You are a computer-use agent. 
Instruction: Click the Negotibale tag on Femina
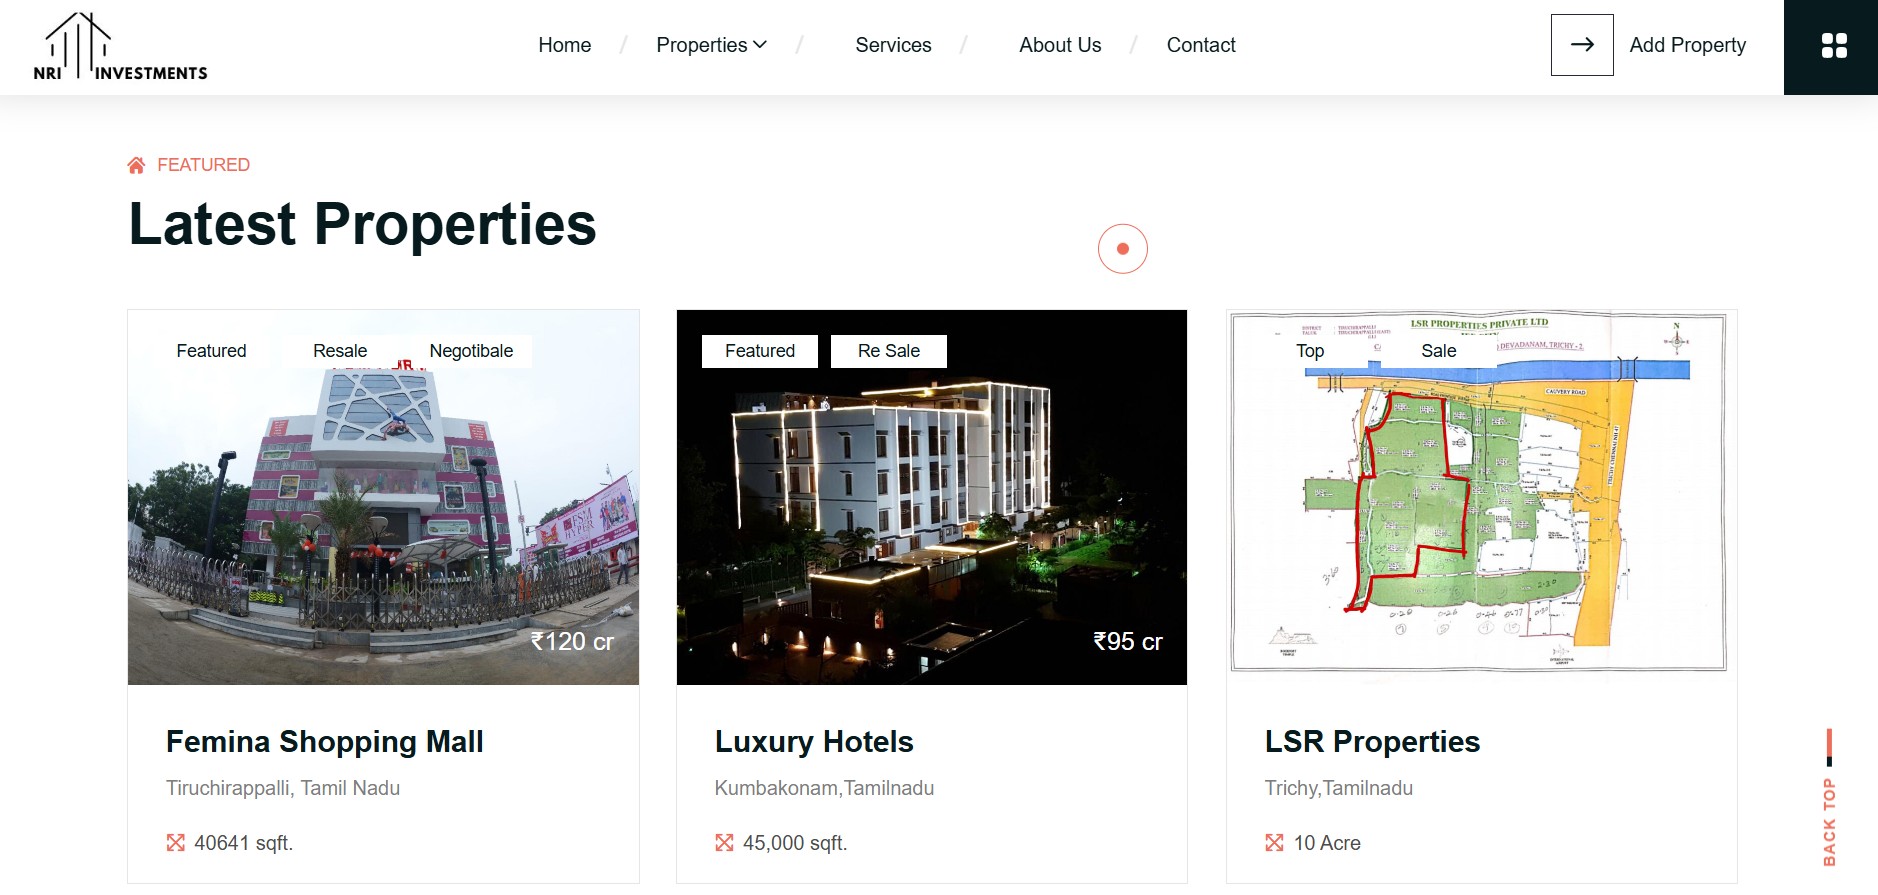(x=471, y=351)
